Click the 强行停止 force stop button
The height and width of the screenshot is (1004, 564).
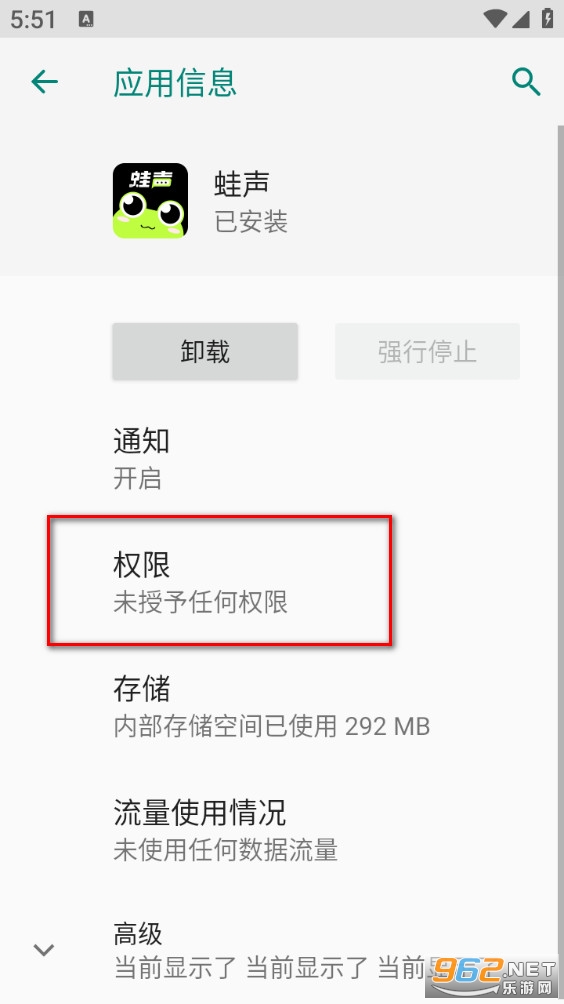coord(427,352)
